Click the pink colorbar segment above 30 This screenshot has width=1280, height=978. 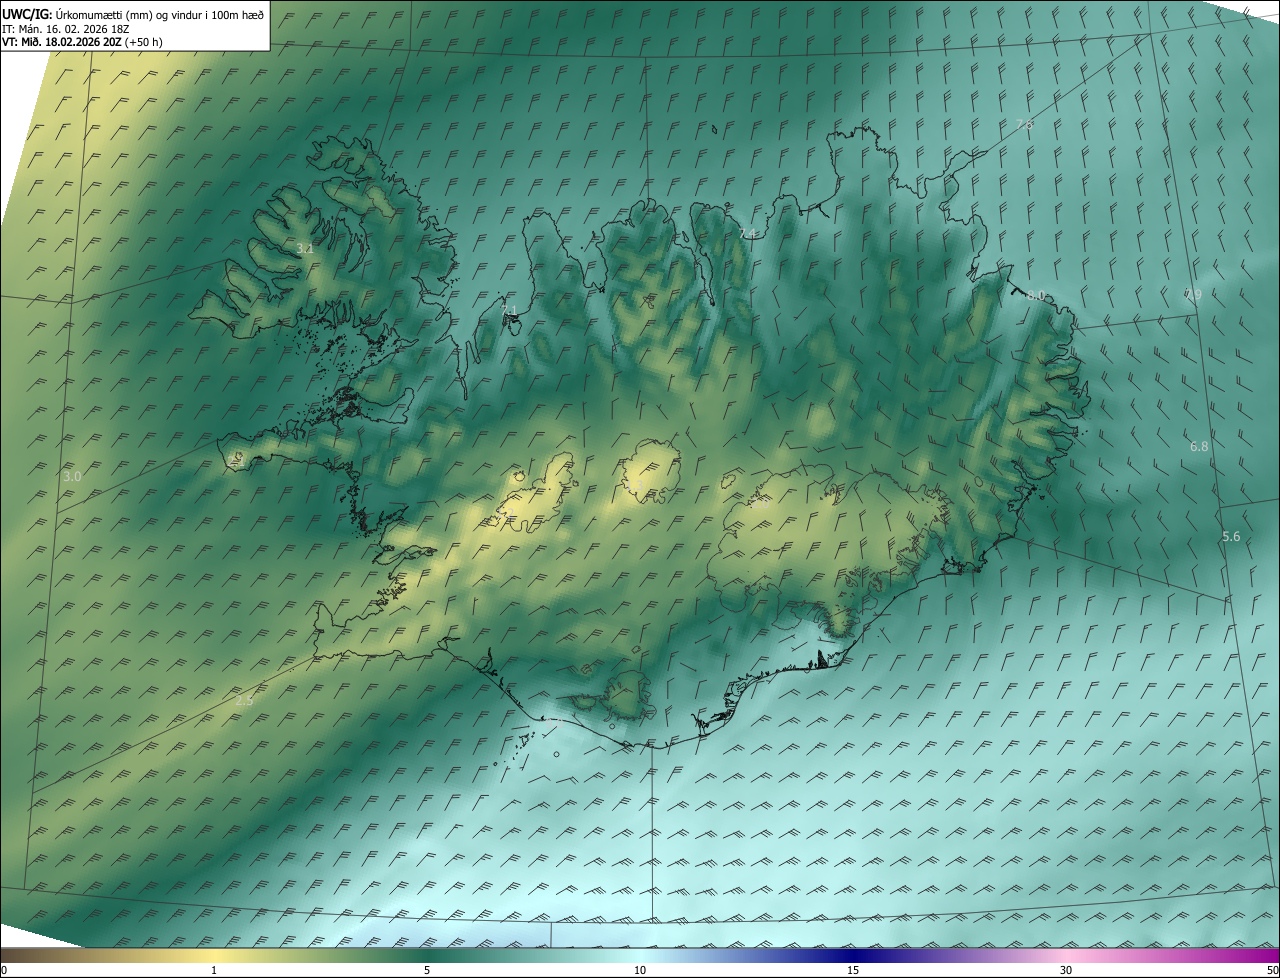pyautogui.click(x=1066, y=955)
